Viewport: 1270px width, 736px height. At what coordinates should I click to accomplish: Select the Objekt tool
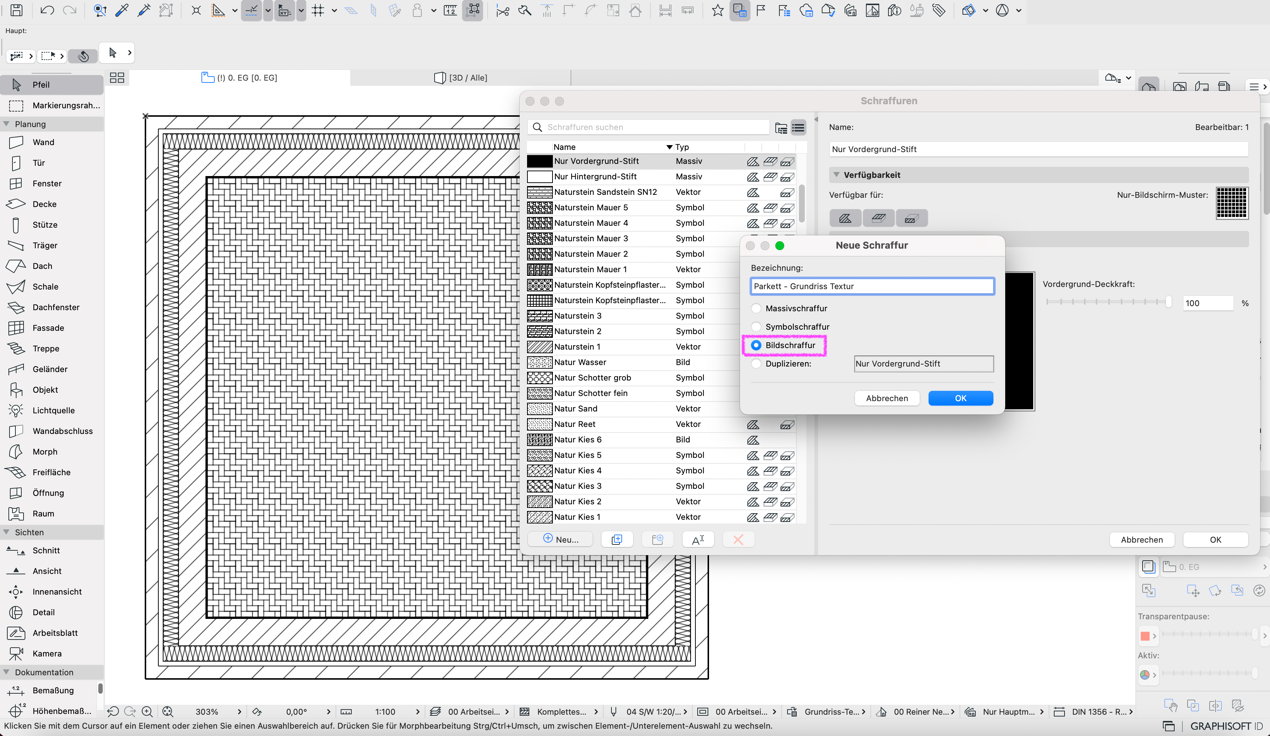click(52, 390)
